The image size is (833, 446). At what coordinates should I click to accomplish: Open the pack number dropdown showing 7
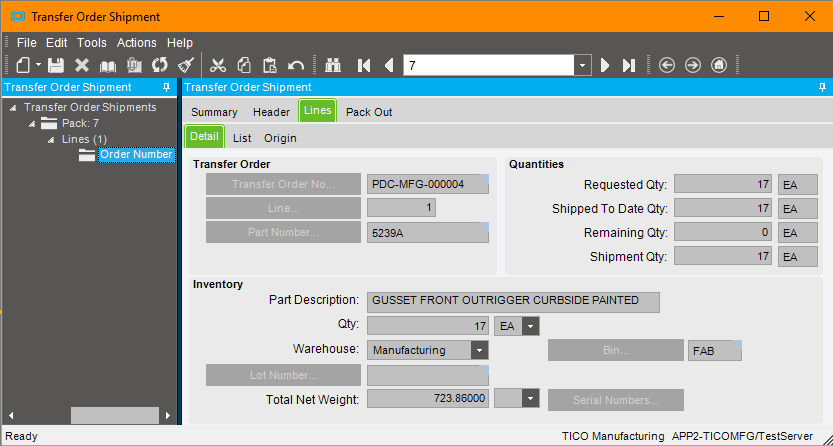[582, 66]
